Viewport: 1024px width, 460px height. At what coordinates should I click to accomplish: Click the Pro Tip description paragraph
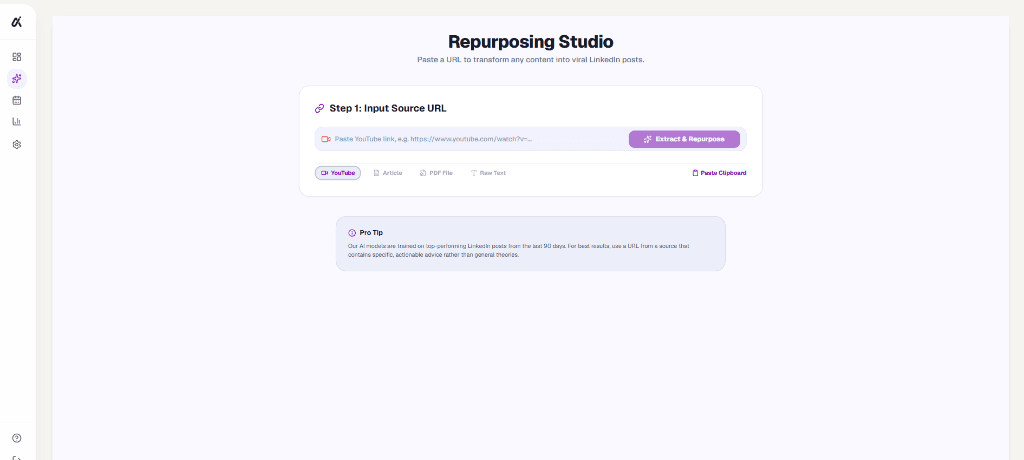(x=519, y=250)
